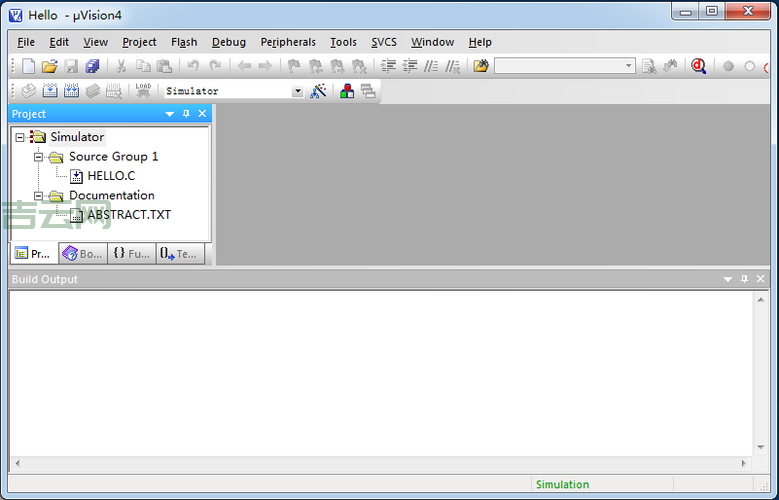Click the Target Options magic wand icon
This screenshot has width=779, height=500.
[318, 91]
